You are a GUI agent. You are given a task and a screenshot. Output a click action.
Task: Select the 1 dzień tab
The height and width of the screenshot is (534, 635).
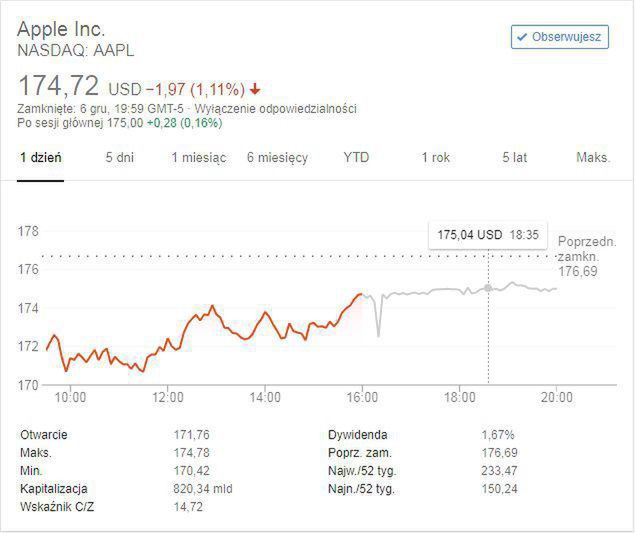41,158
